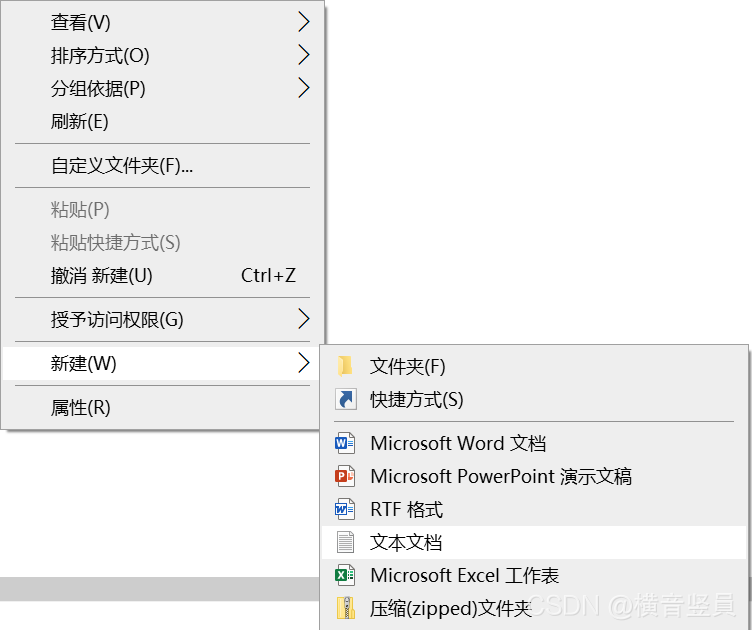Click 粘贴快捷方式(S) entry
This screenshot has width=752, height=630.
pos(163,243)
